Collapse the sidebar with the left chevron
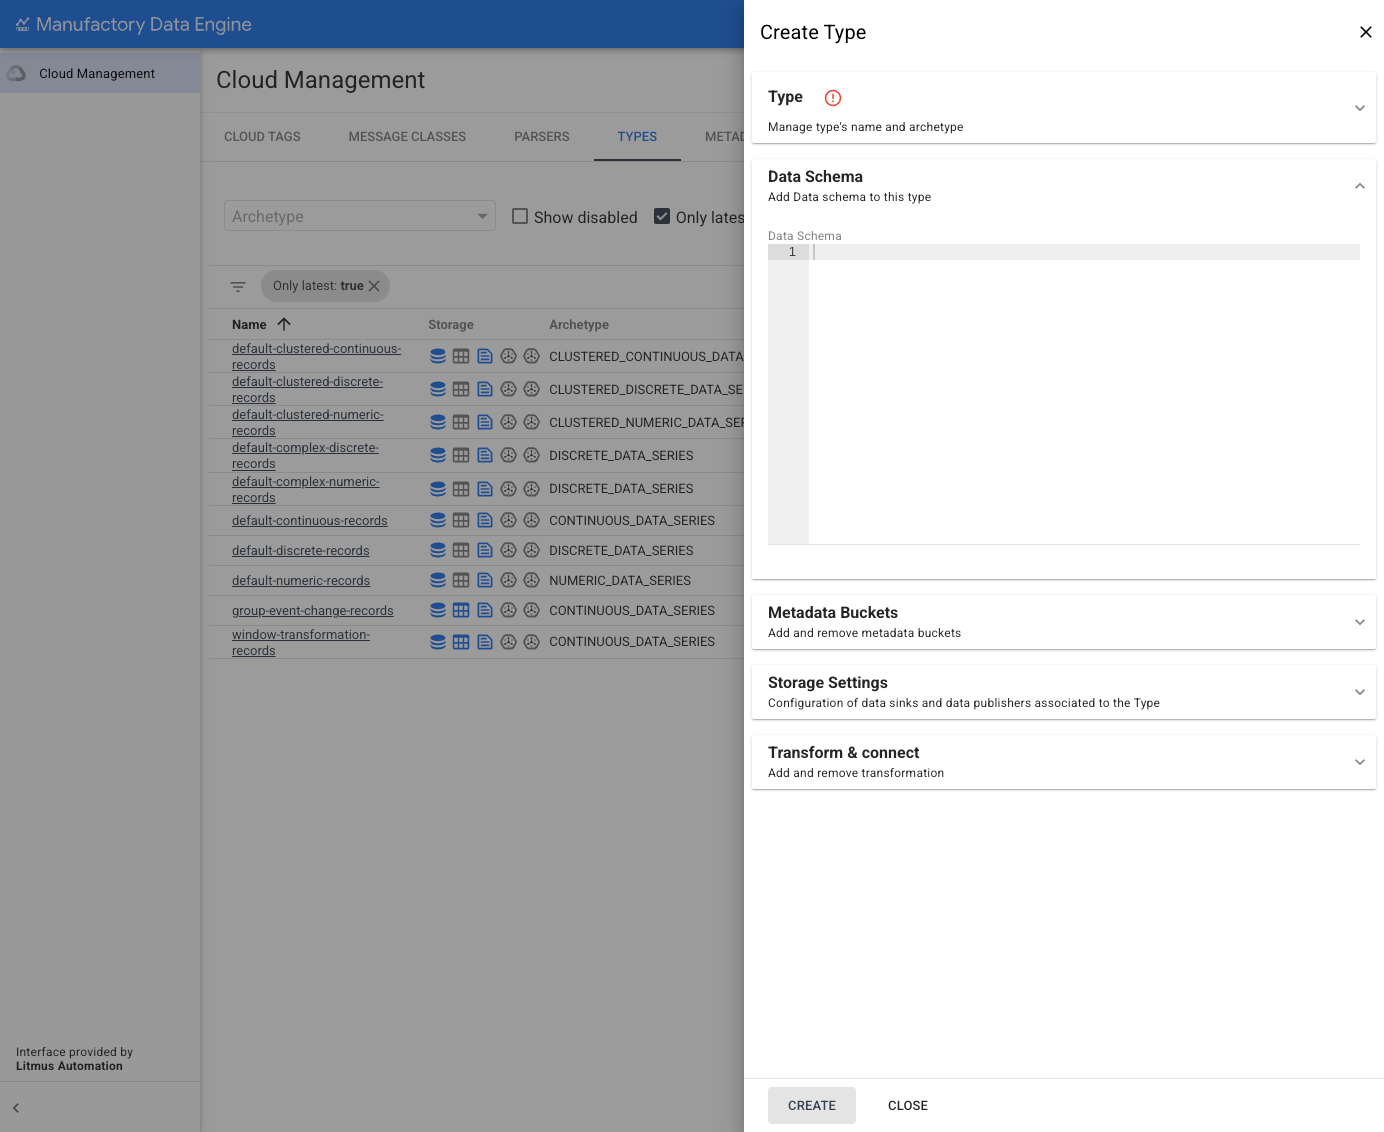This screenshot has height=1132, width=1384. click(x=16, y=1108)
